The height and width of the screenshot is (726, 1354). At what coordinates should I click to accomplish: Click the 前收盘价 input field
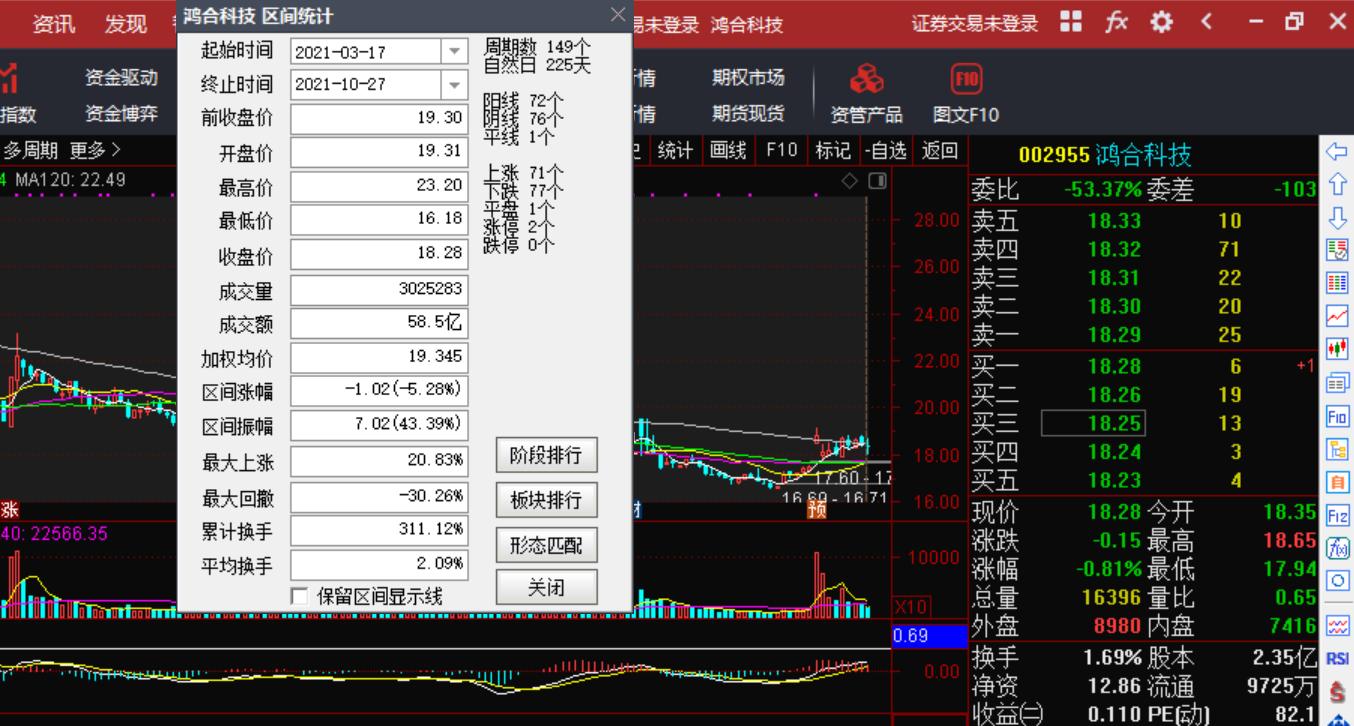point(378,118)
